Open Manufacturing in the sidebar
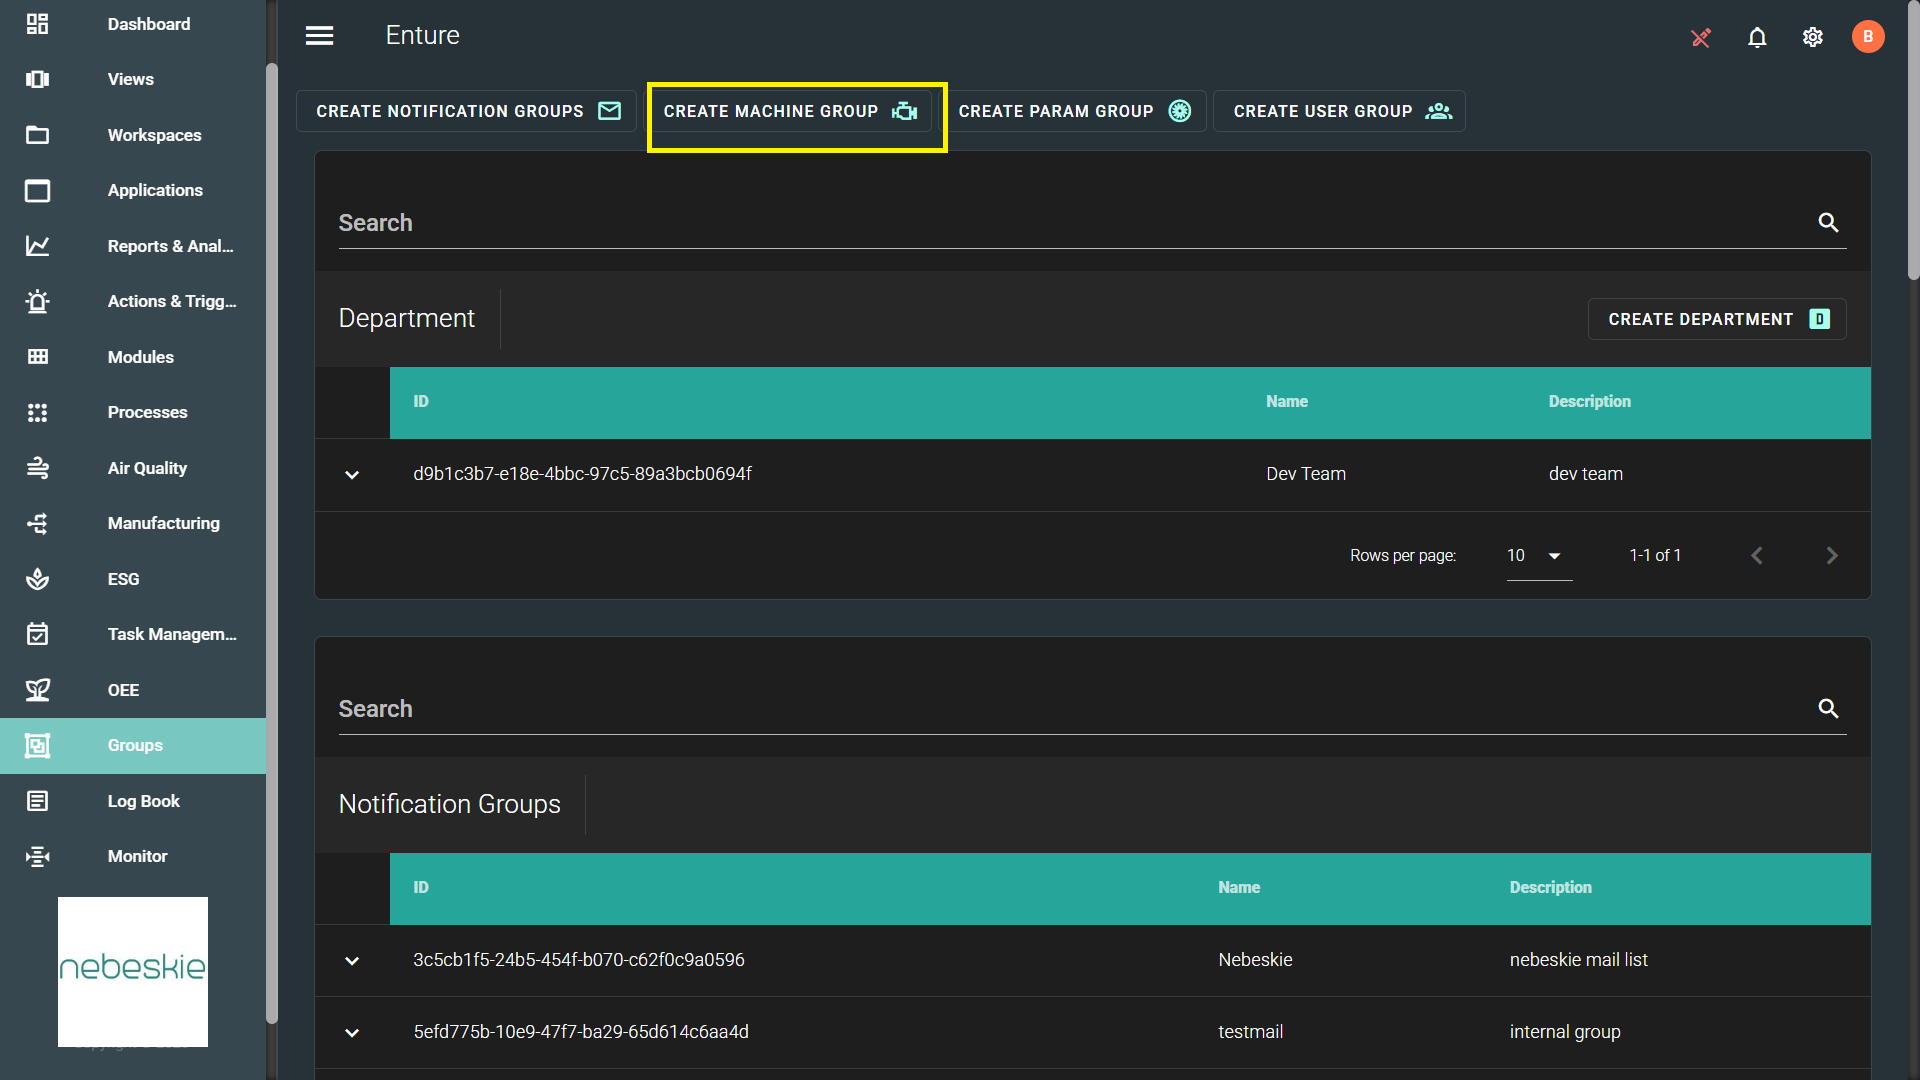This screenshot has width=1920, height=1080. [x=163, y=523]
